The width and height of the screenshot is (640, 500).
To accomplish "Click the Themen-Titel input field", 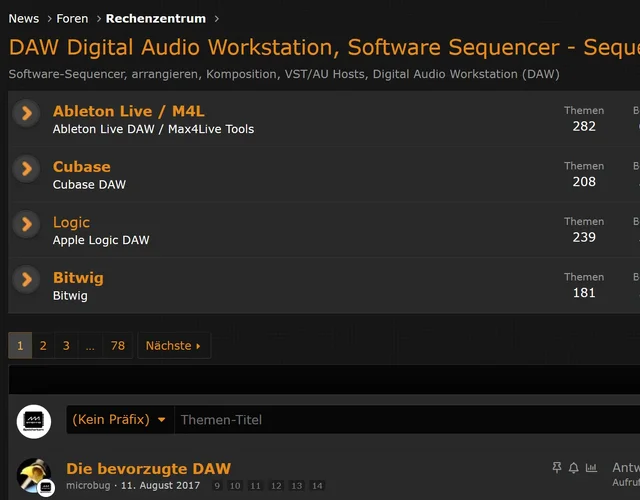I will click(x=400, y=420).
